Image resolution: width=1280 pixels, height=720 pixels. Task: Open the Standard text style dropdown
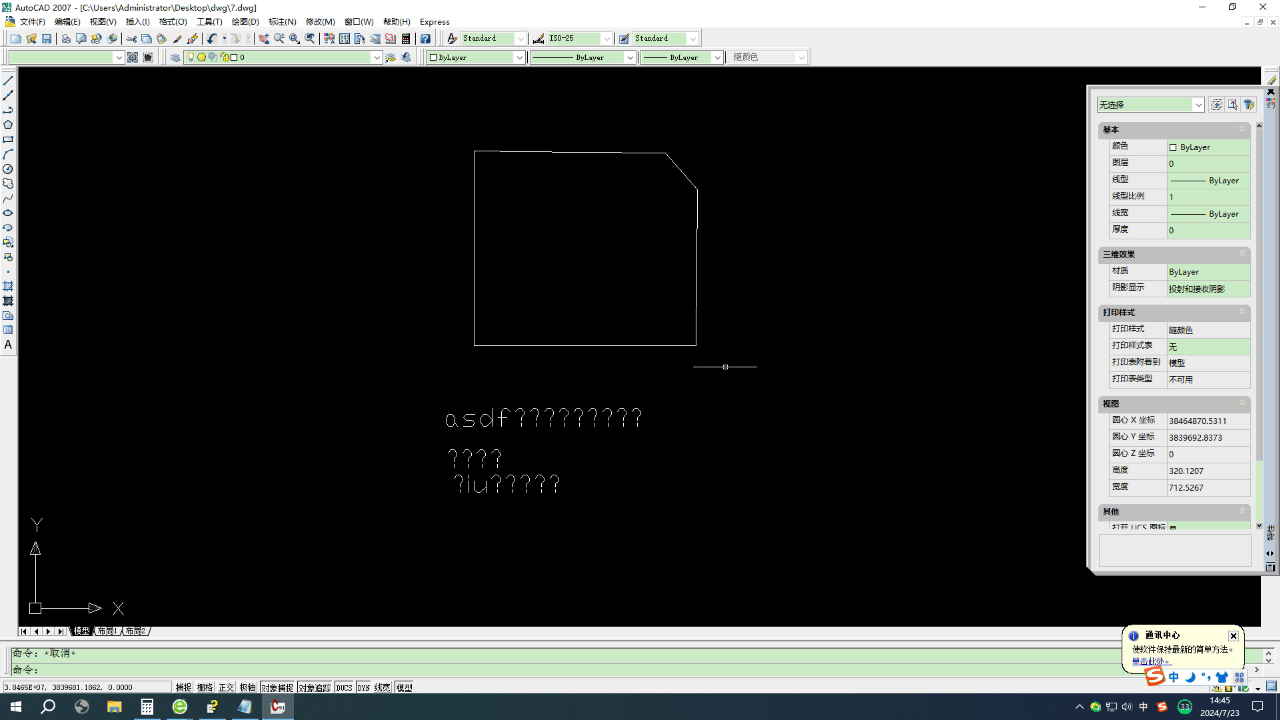pos(521,39)
